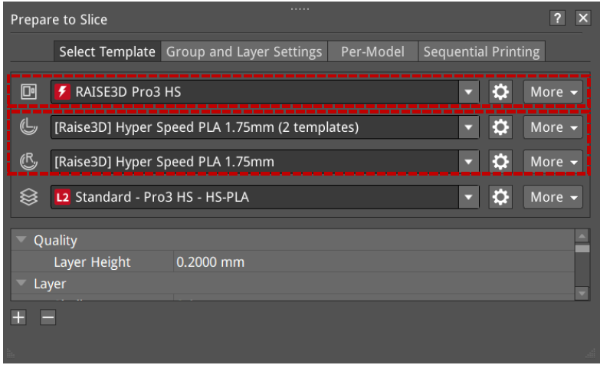The width and height of the screenshot is (600, 365).
Task: Open printer settings gear for RAISE3D Pro3 HS
Action: coord(501,92)
